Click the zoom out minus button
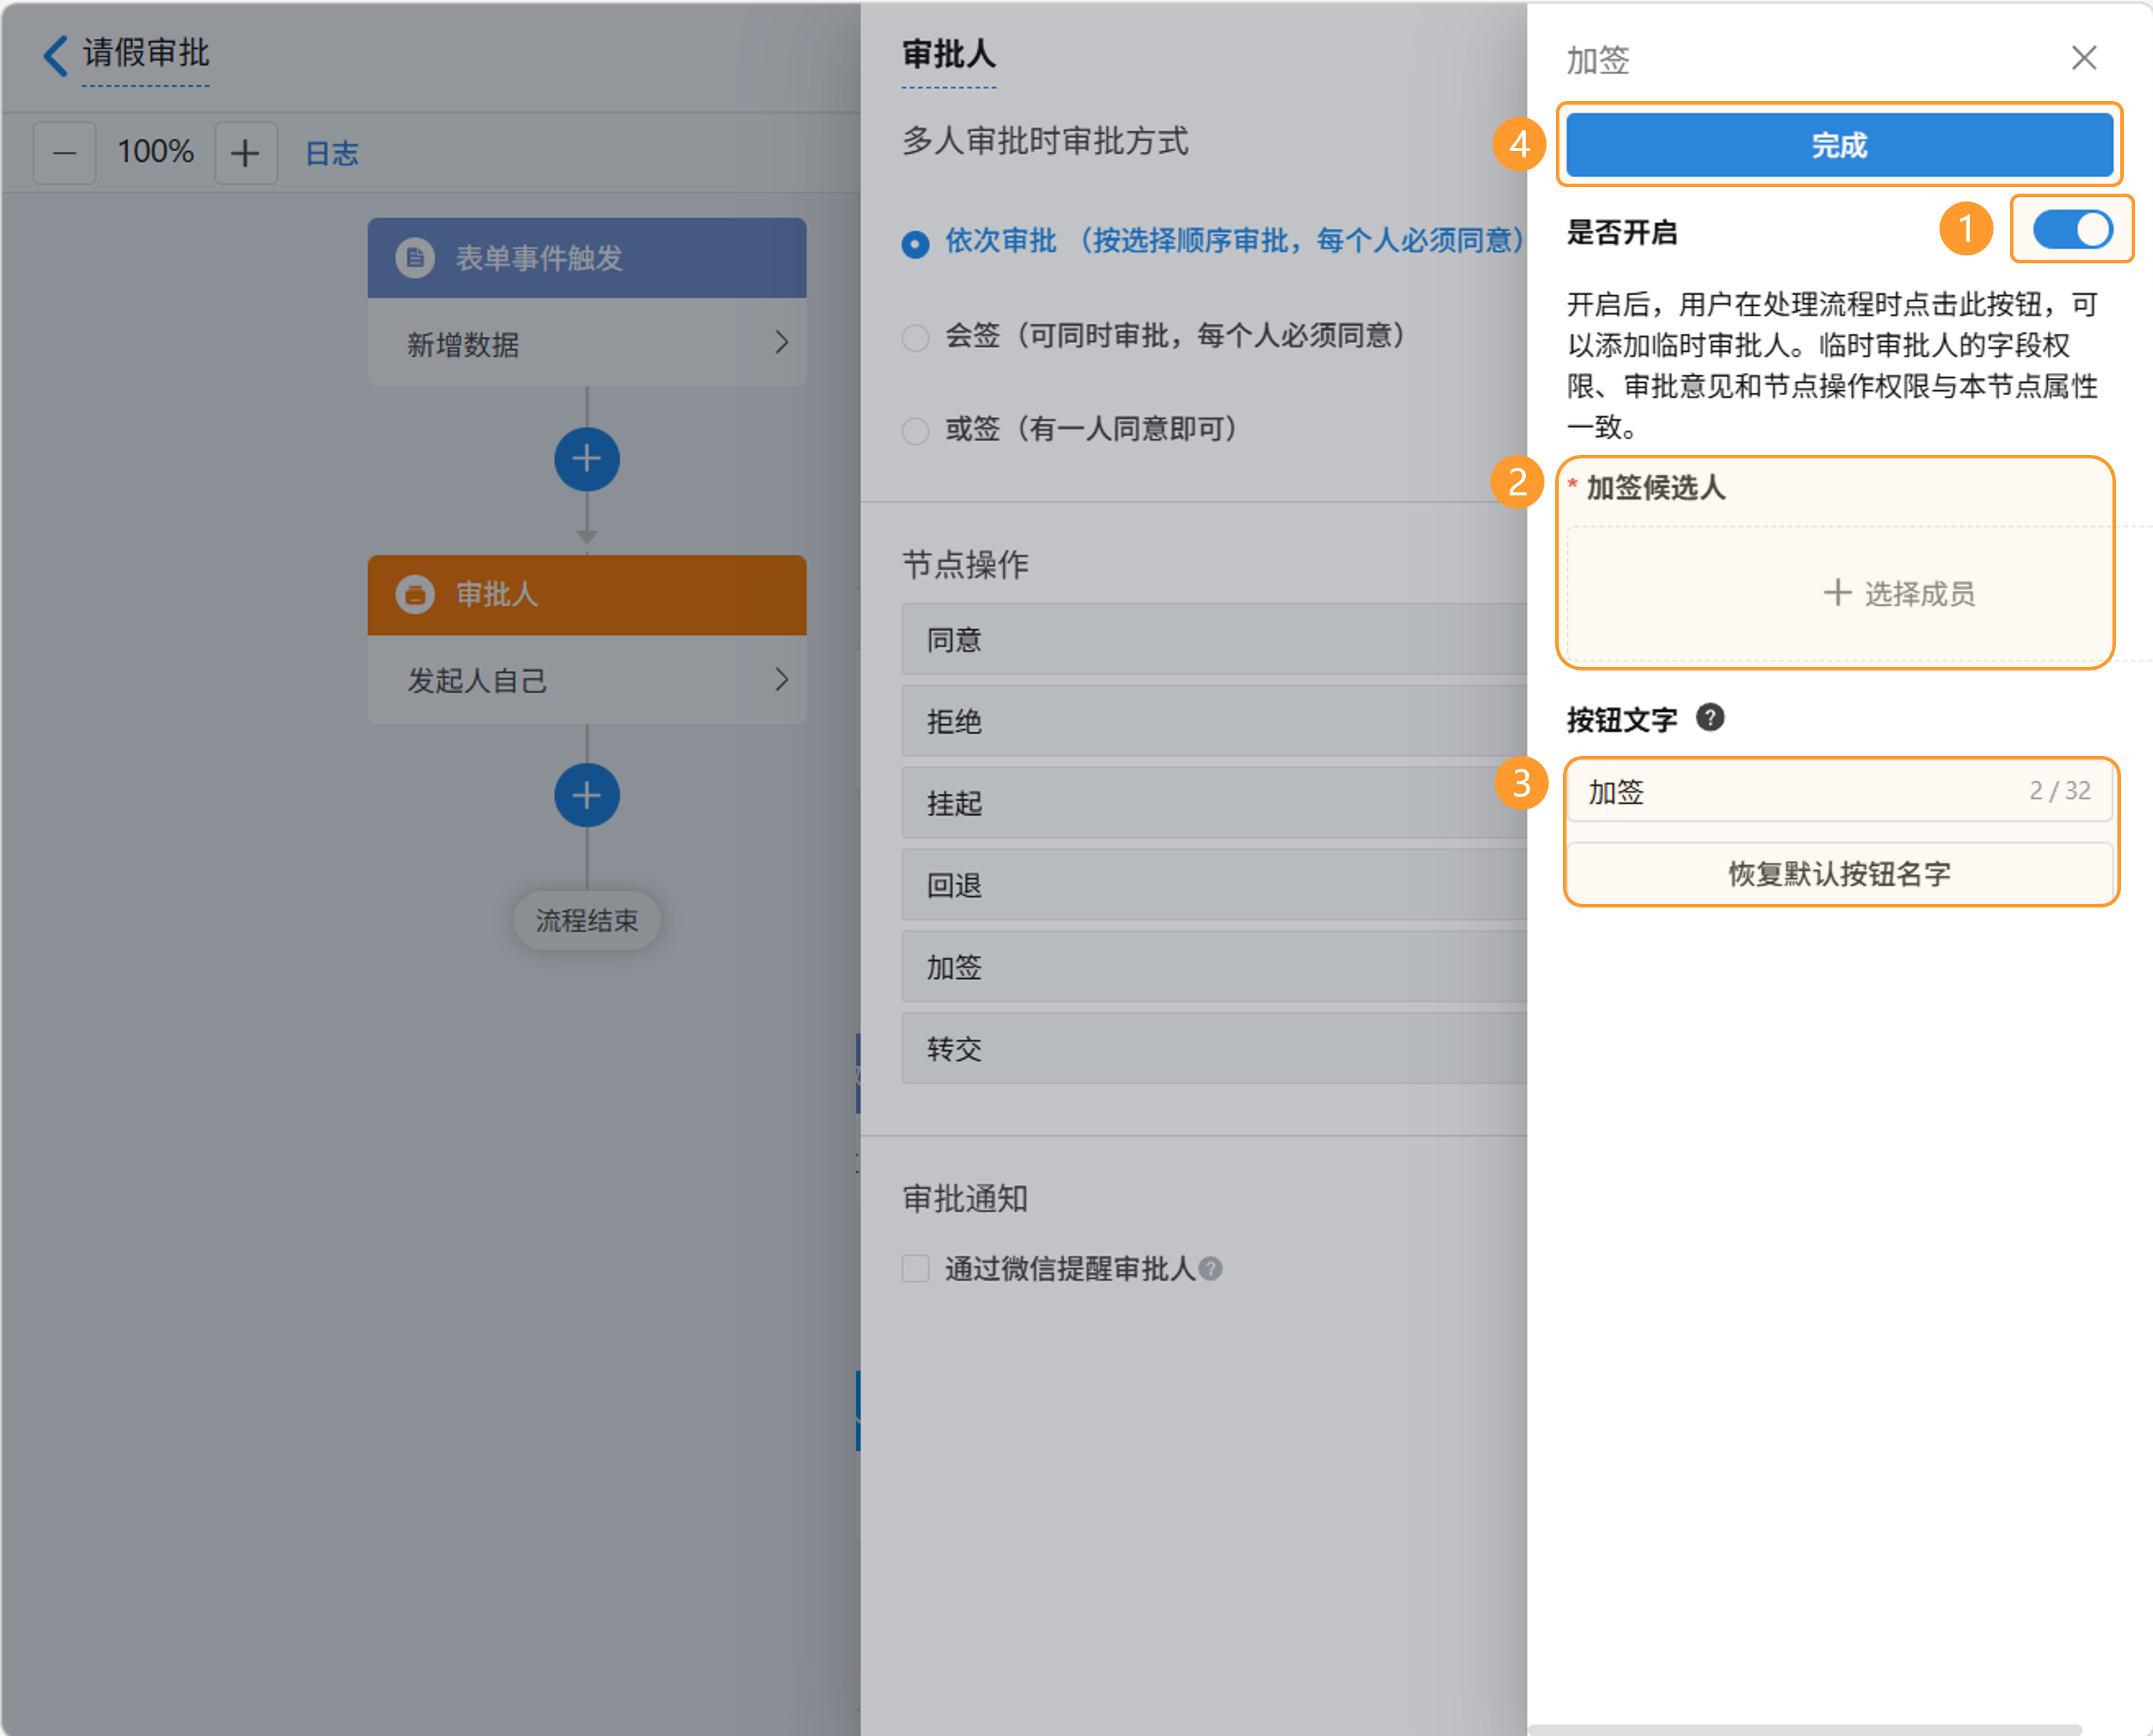This screenshot has width=2153, height=1736. click(65, 153)
